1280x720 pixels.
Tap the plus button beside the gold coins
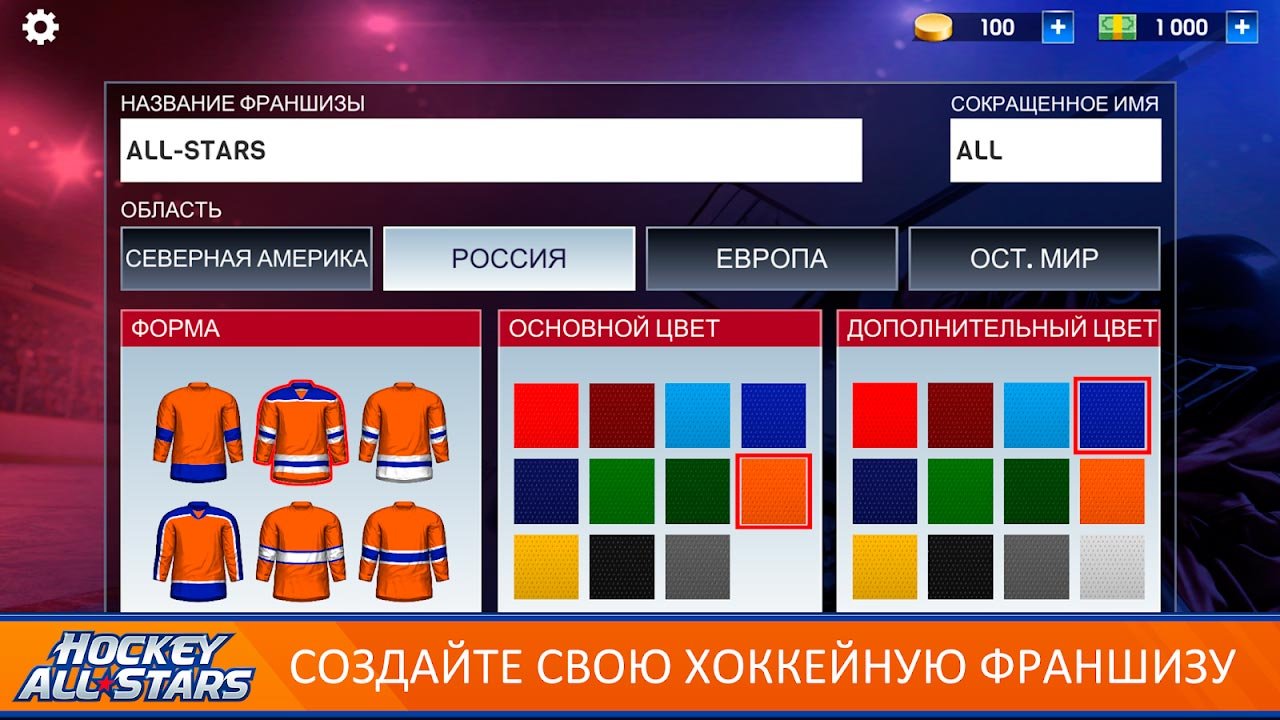[x=1057, y=27]
